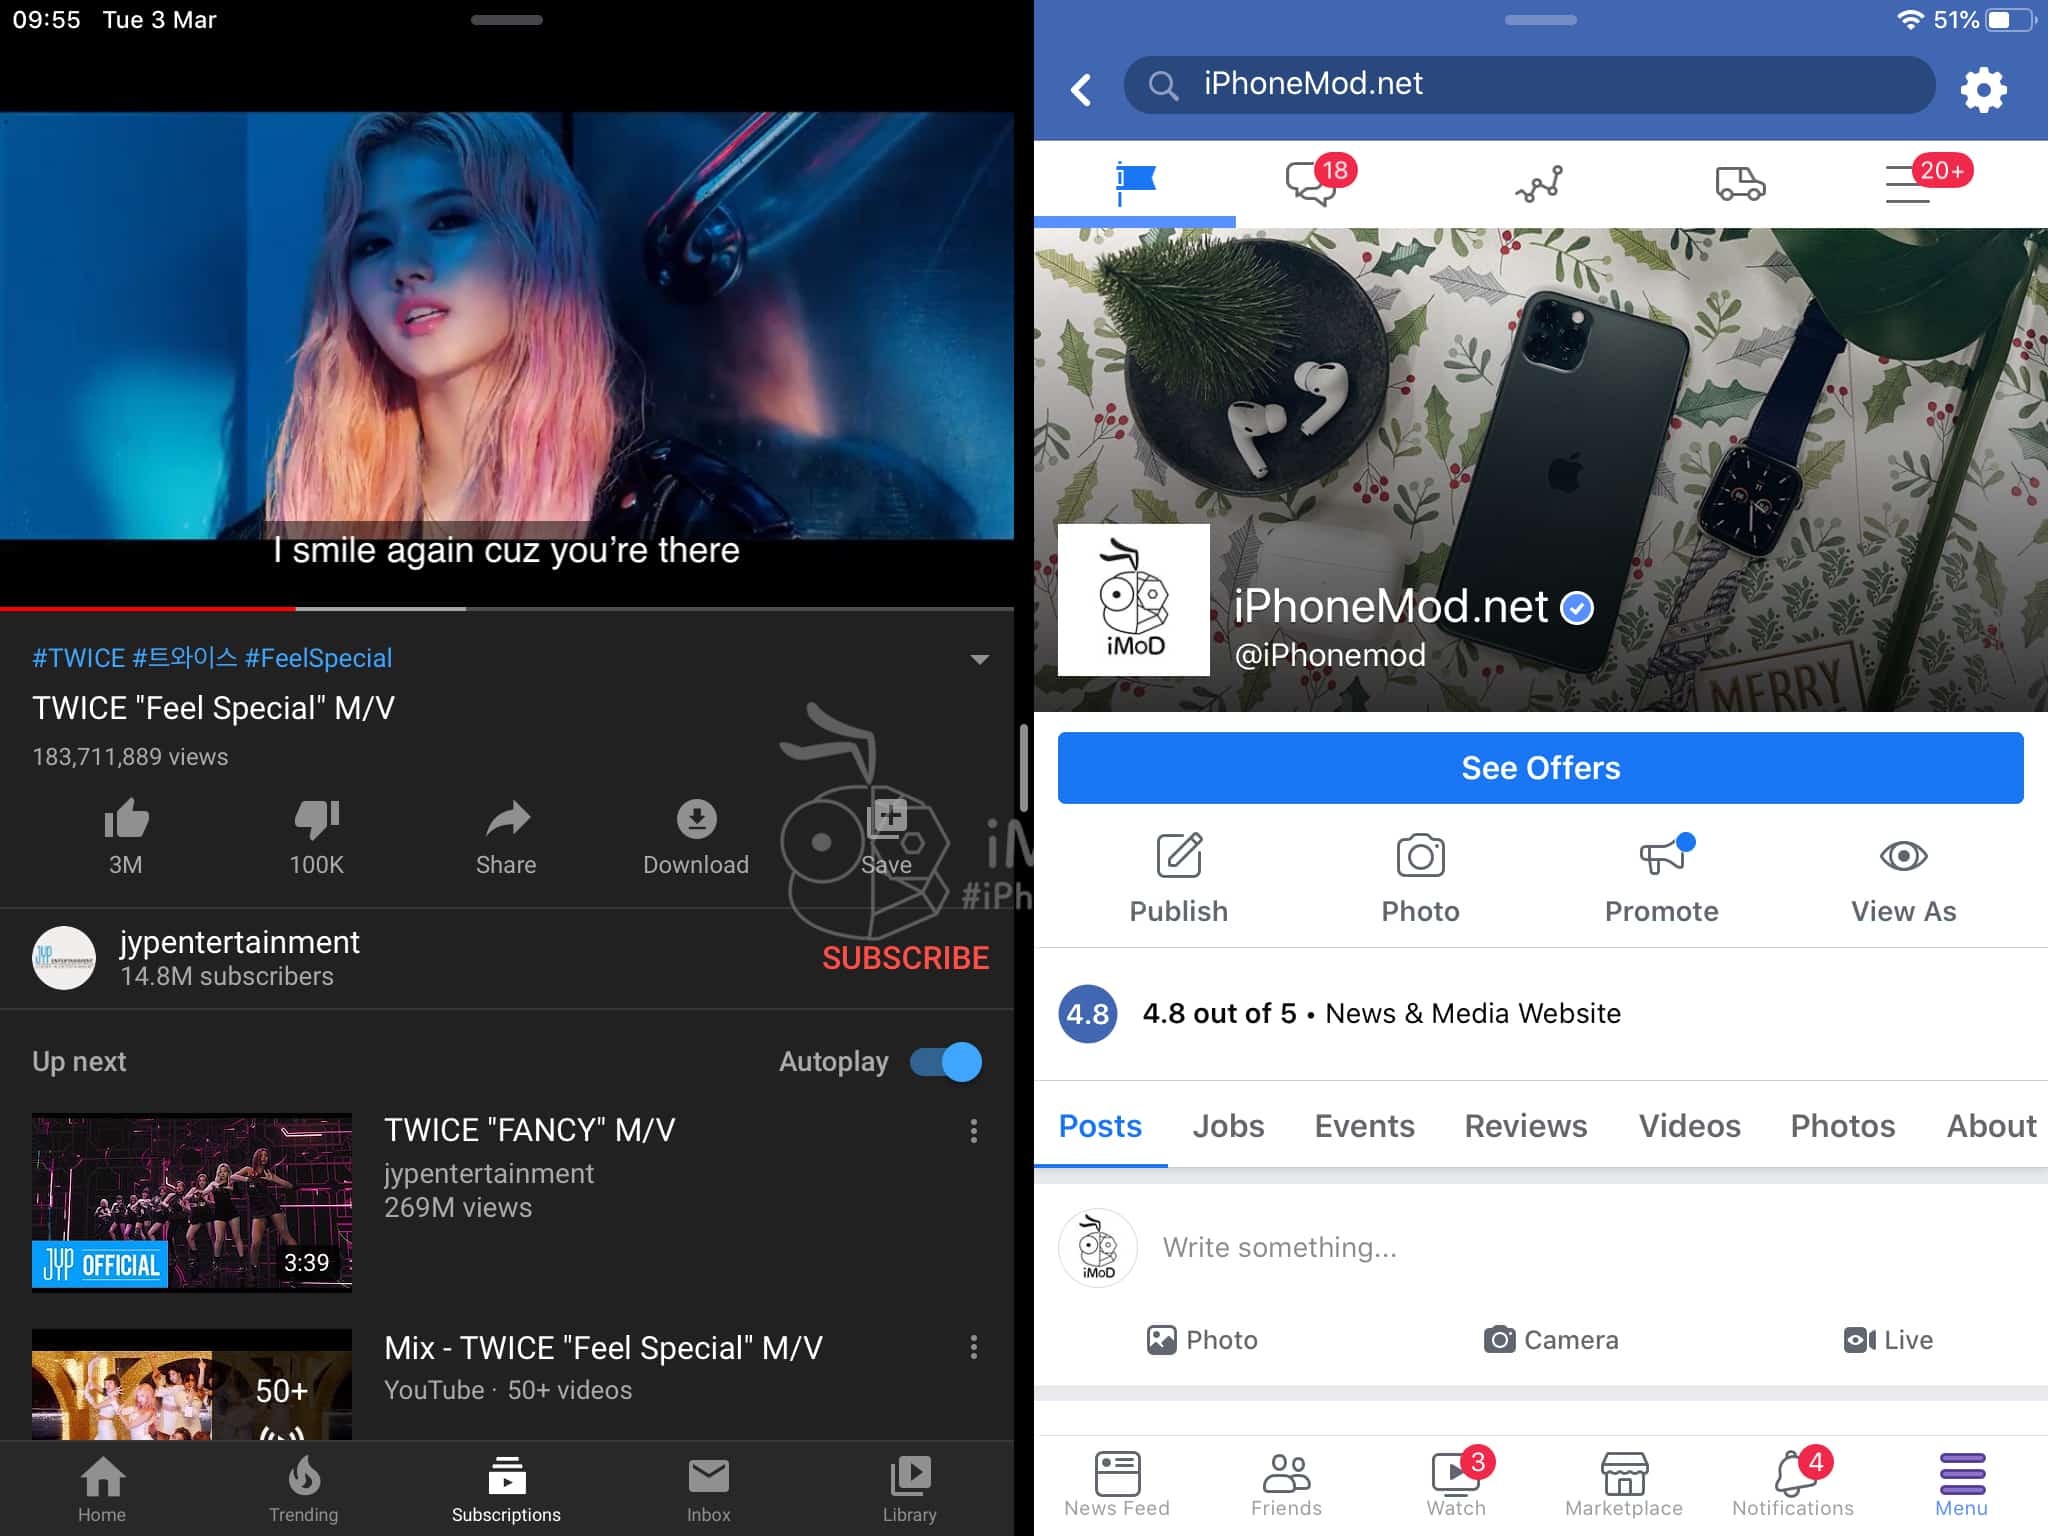
Task: Open the 4.8 rating badge
Action: [1087, 1014]
